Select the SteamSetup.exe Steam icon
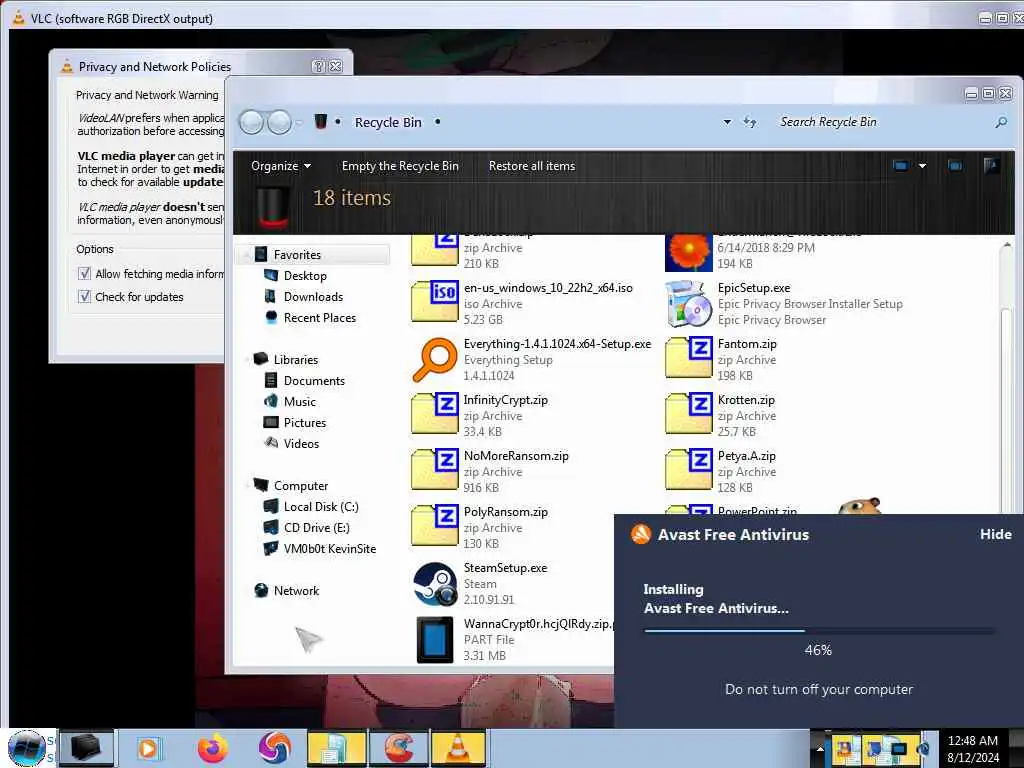 [x=435, y=584]
